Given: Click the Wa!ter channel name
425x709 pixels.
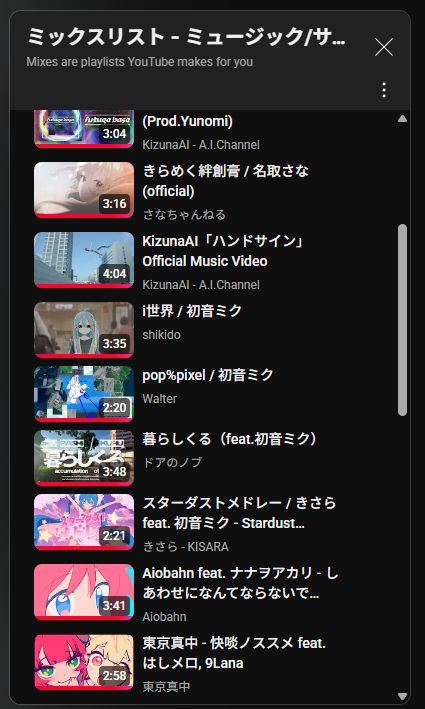Looking at the screenshot, I should click(160, 399).
